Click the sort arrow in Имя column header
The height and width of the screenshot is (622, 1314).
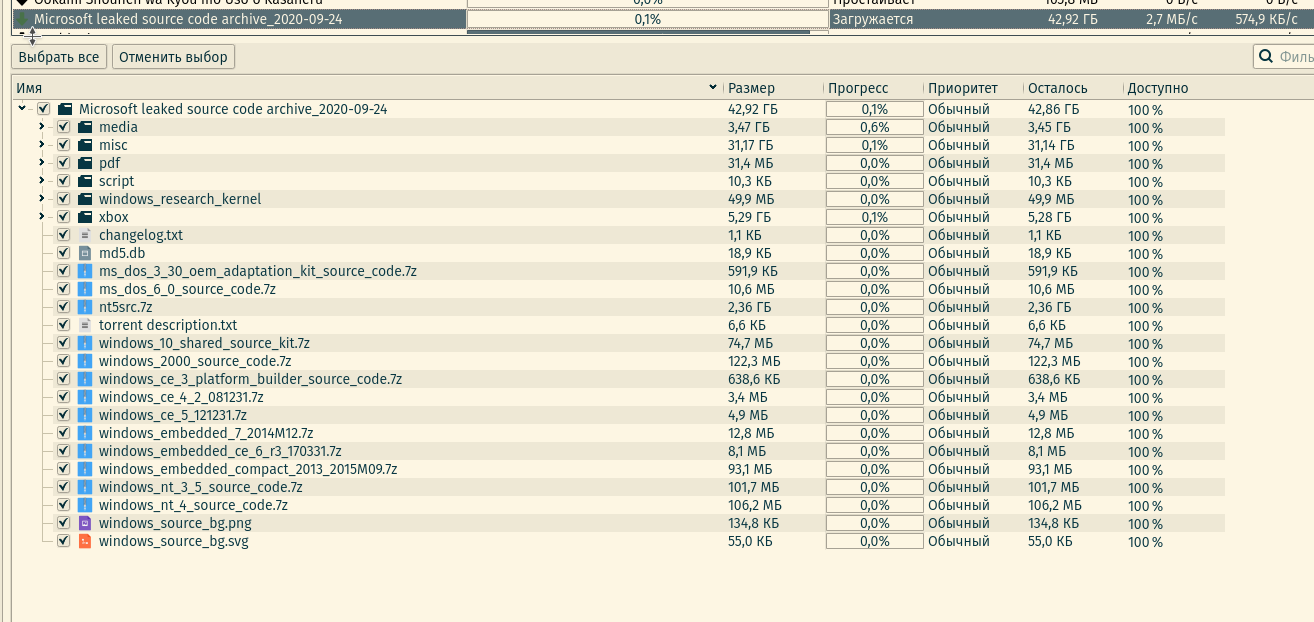pos(713,88)
